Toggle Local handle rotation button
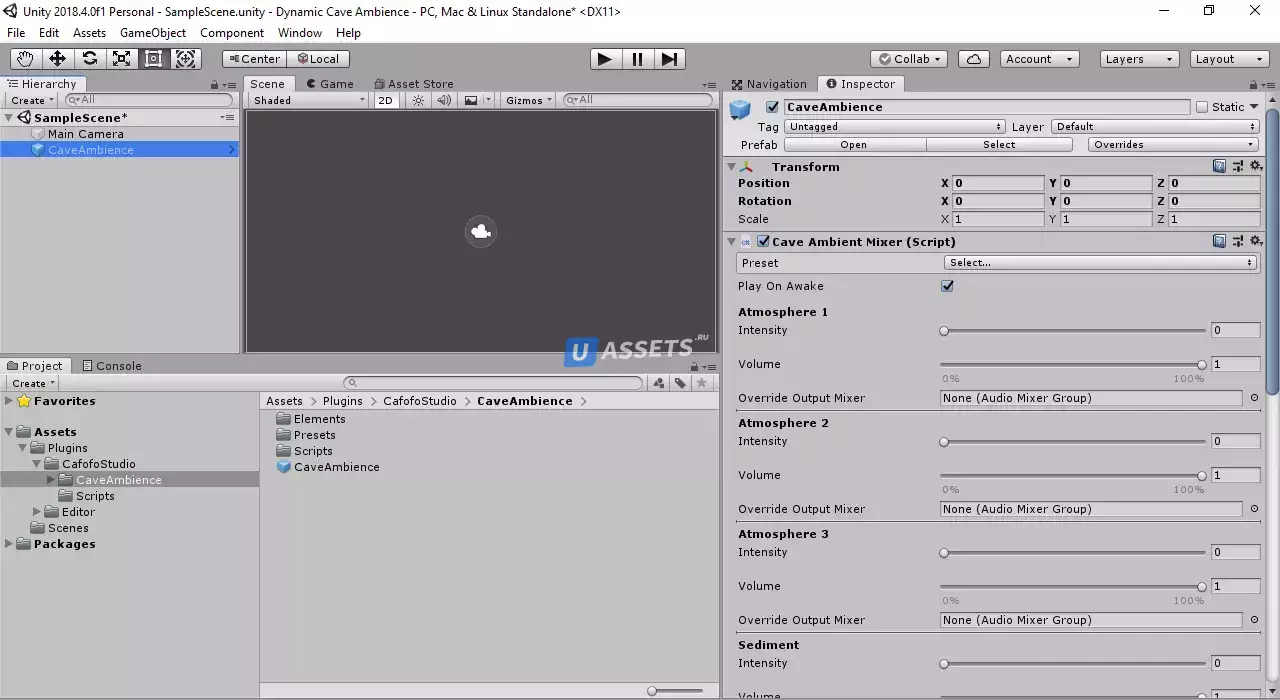The image size is (1280, 700). [318, 59]
